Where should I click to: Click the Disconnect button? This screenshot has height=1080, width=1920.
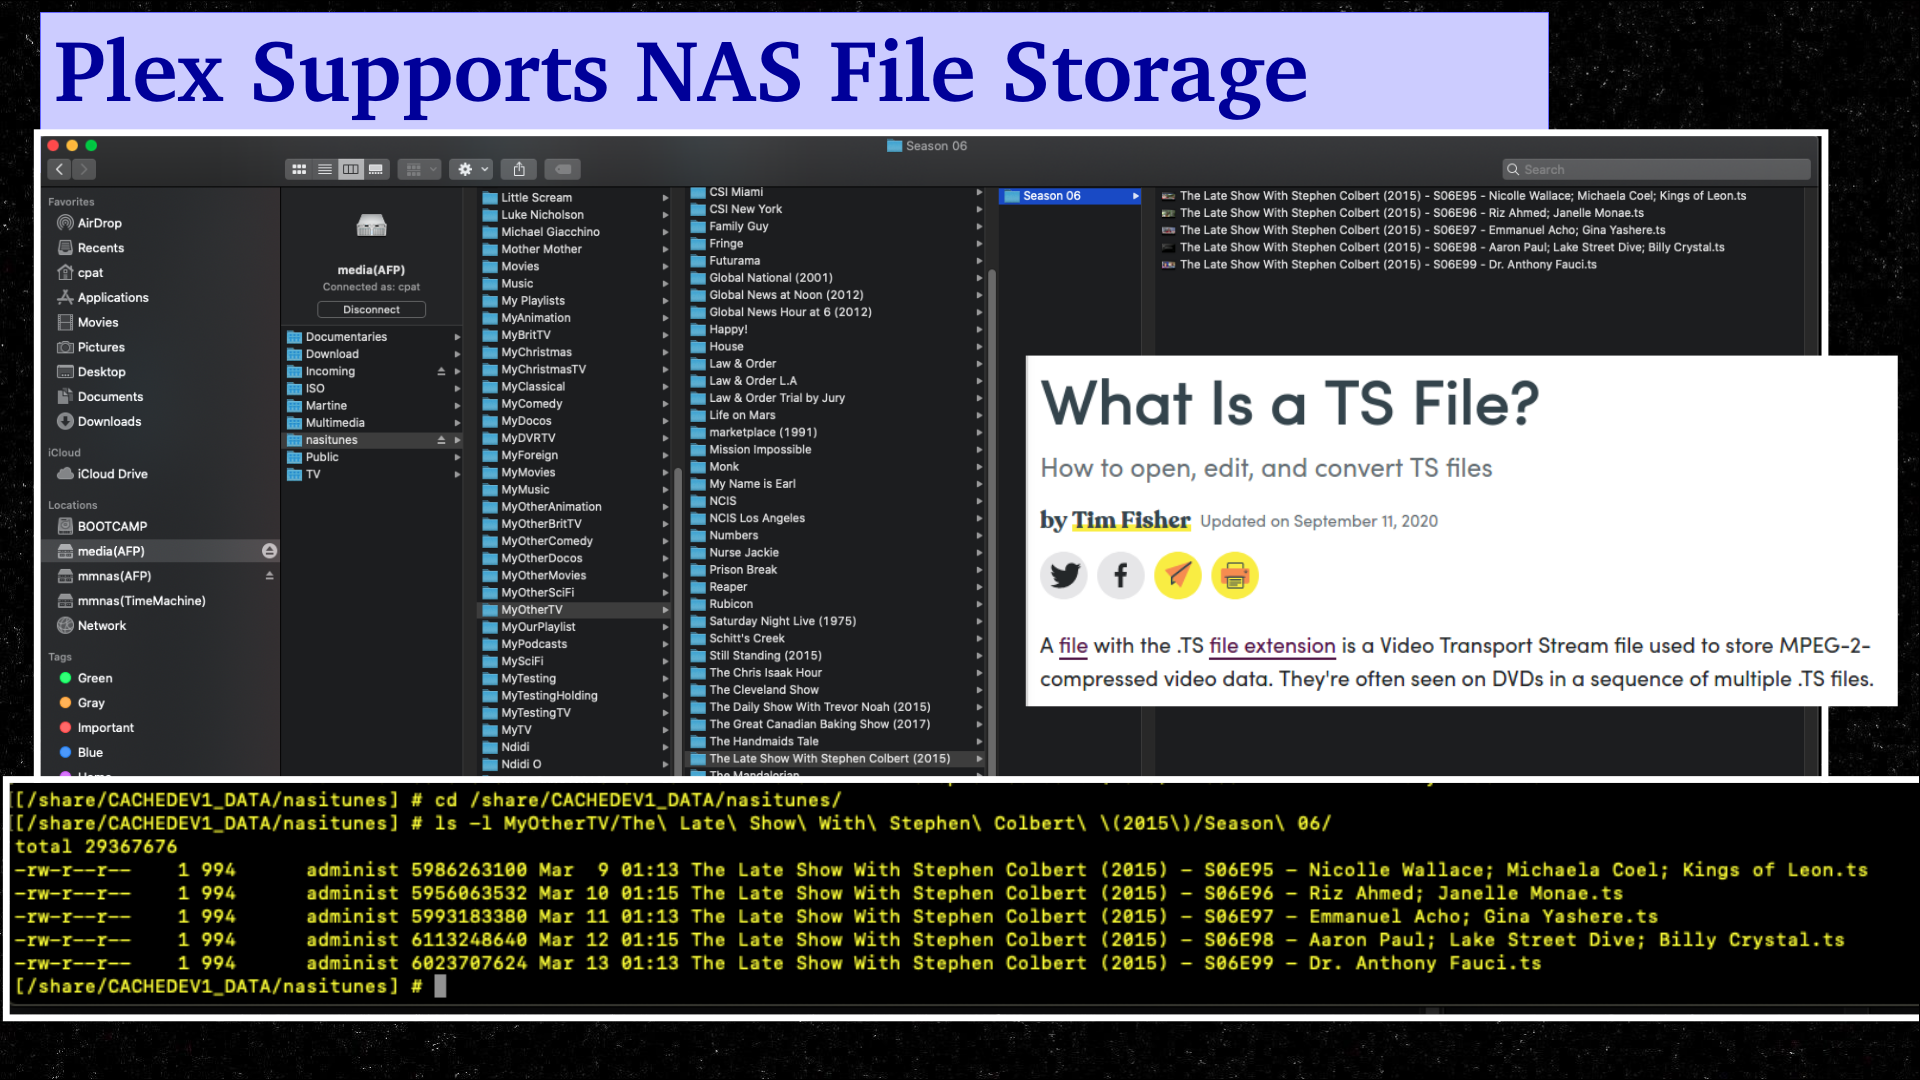pos(371,310)
